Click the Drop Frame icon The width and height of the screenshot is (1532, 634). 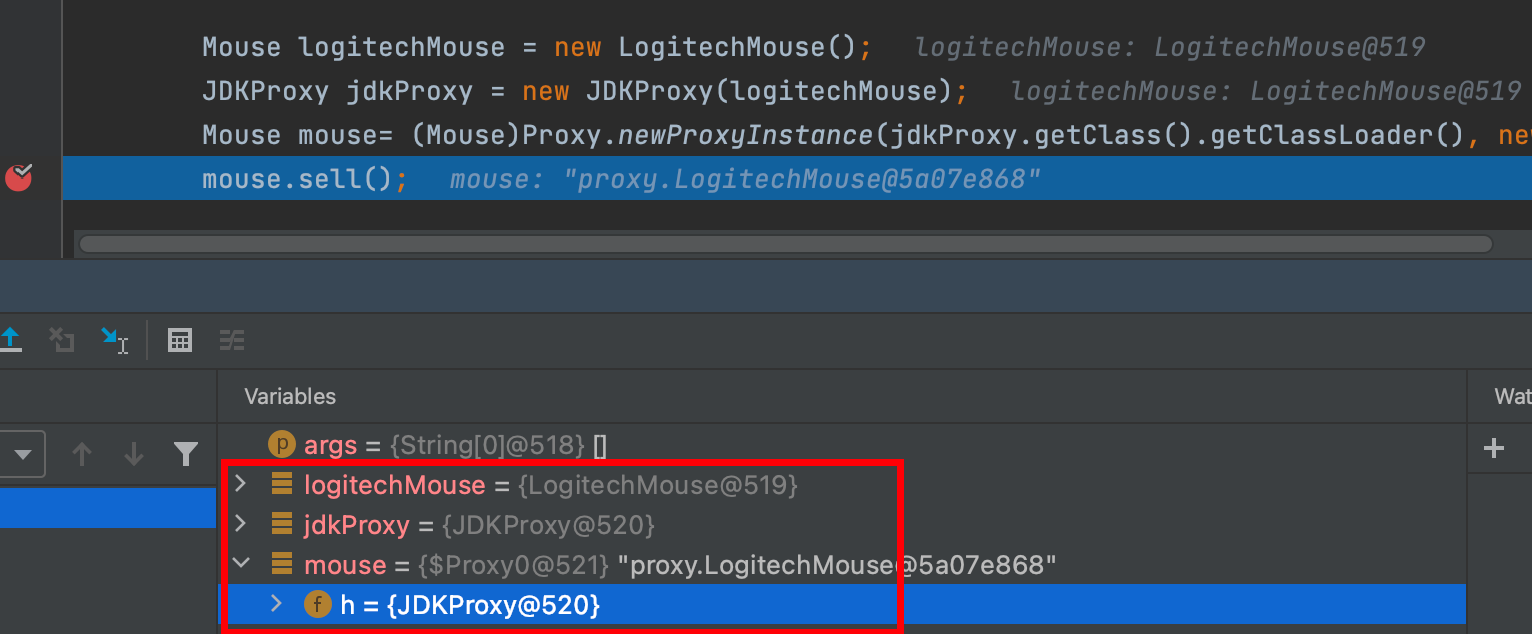pos(62,340)
